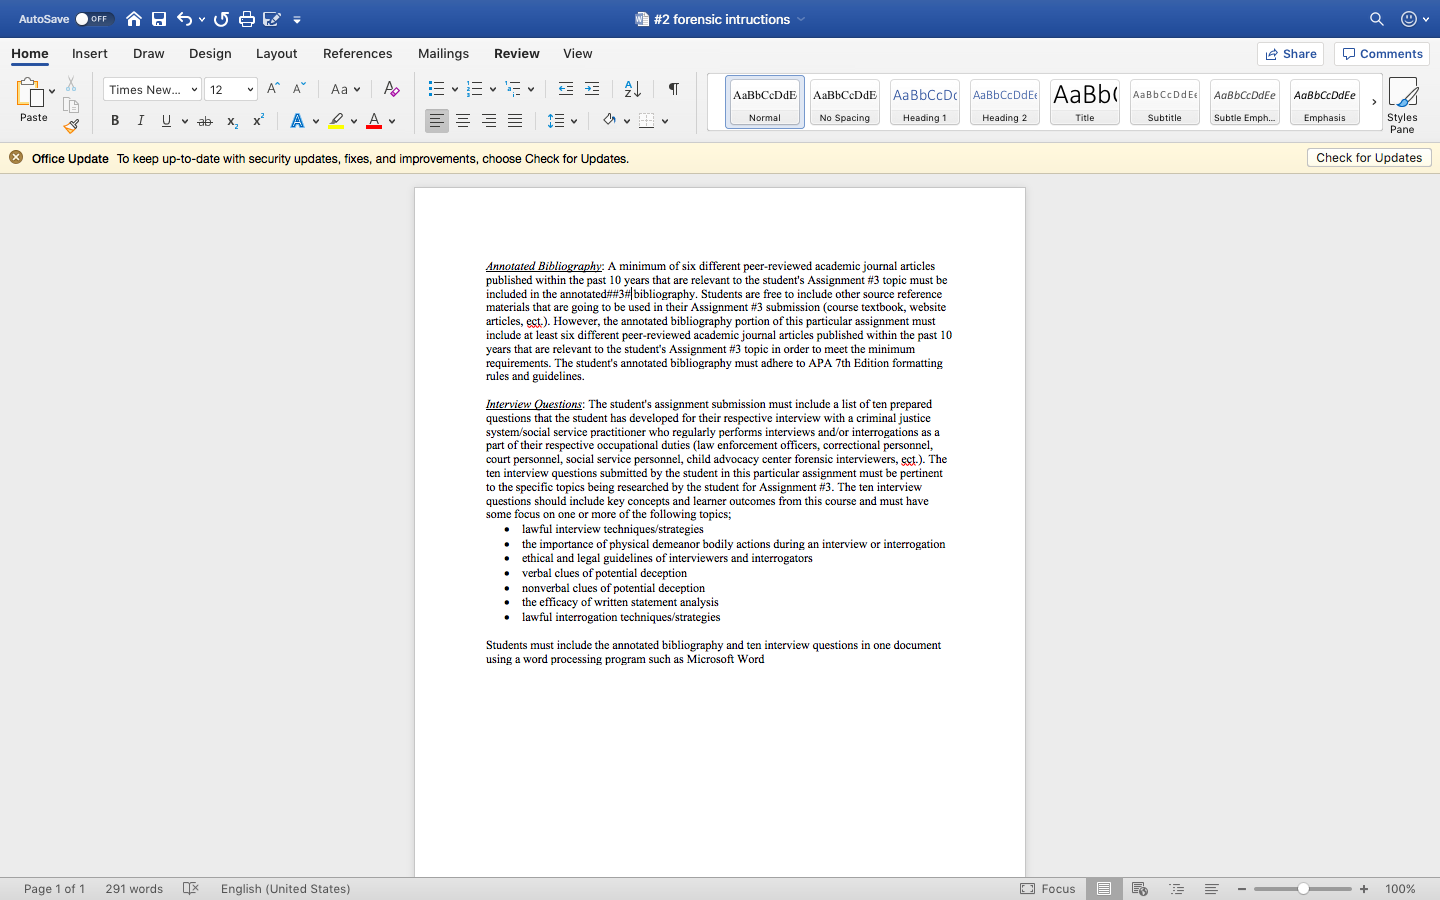The width and height of the screenshot is (1440, 900).
Task: Expand the line spacing dropdown
Action: pyautogui.click(x=574, y=121)
